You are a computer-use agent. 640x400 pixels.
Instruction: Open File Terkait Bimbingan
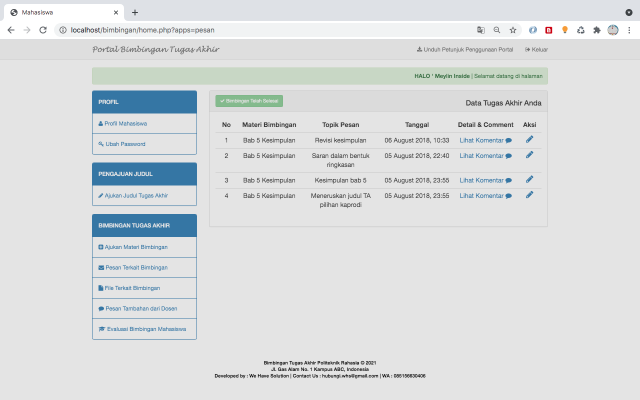130,287
